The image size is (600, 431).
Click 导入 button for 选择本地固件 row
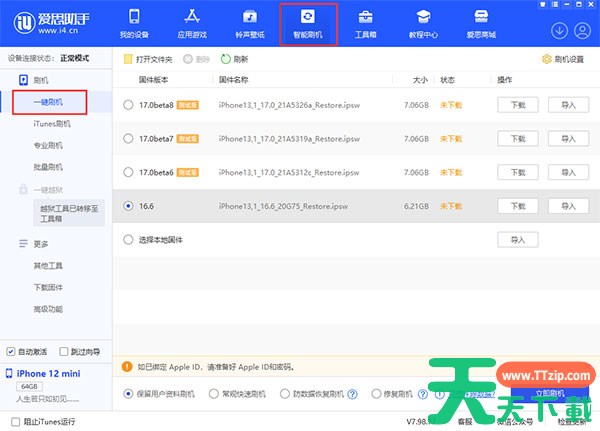[x=518, y=240]
